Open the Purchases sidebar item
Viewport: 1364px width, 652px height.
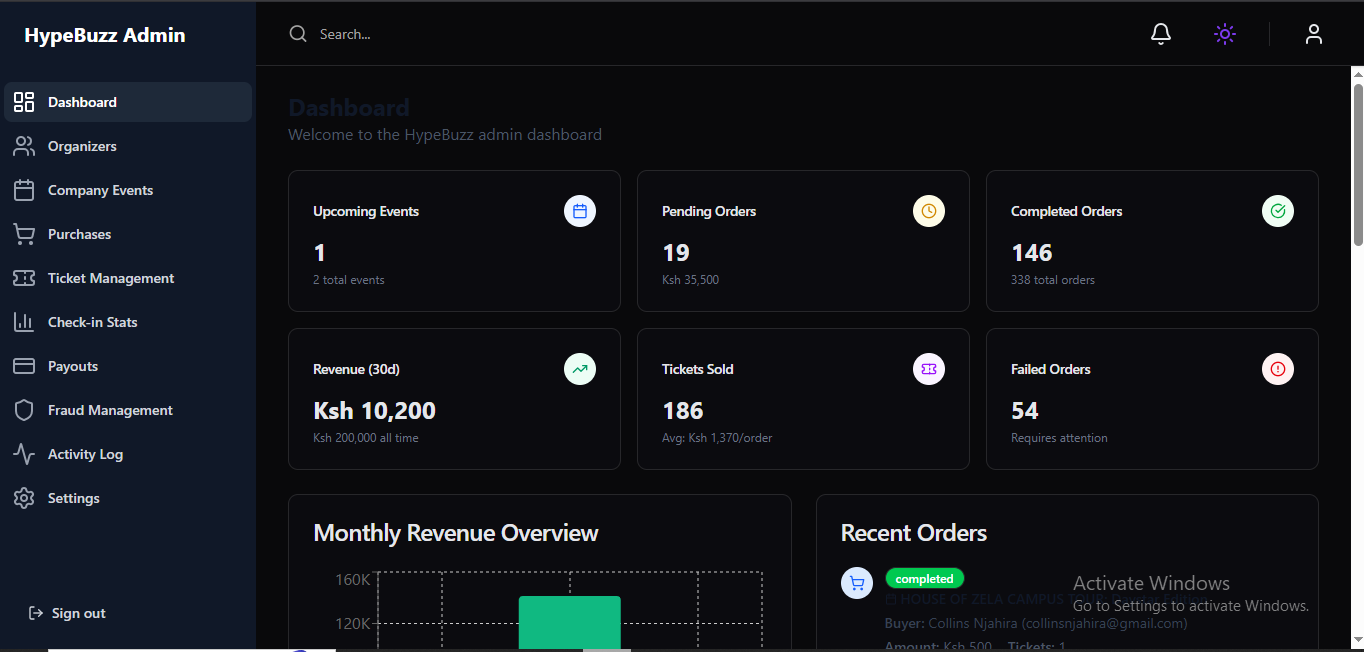tap(79, 234)
